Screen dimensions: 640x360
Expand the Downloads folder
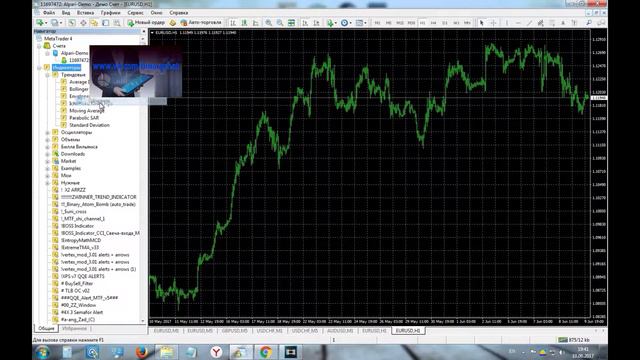coord(47,154)
